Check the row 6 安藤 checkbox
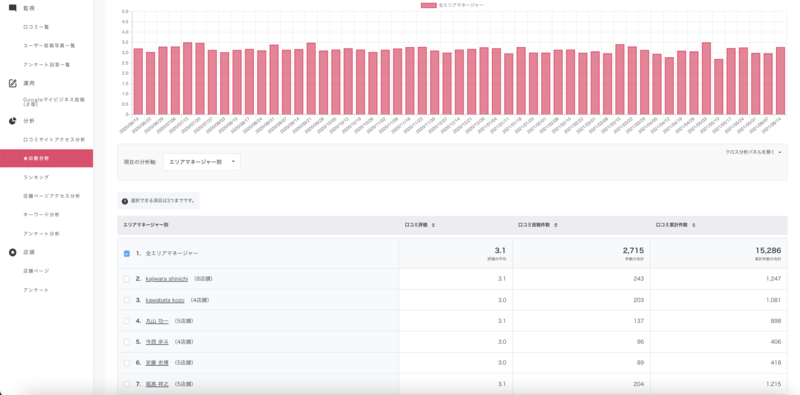800x395 pixels. [127, 363]
